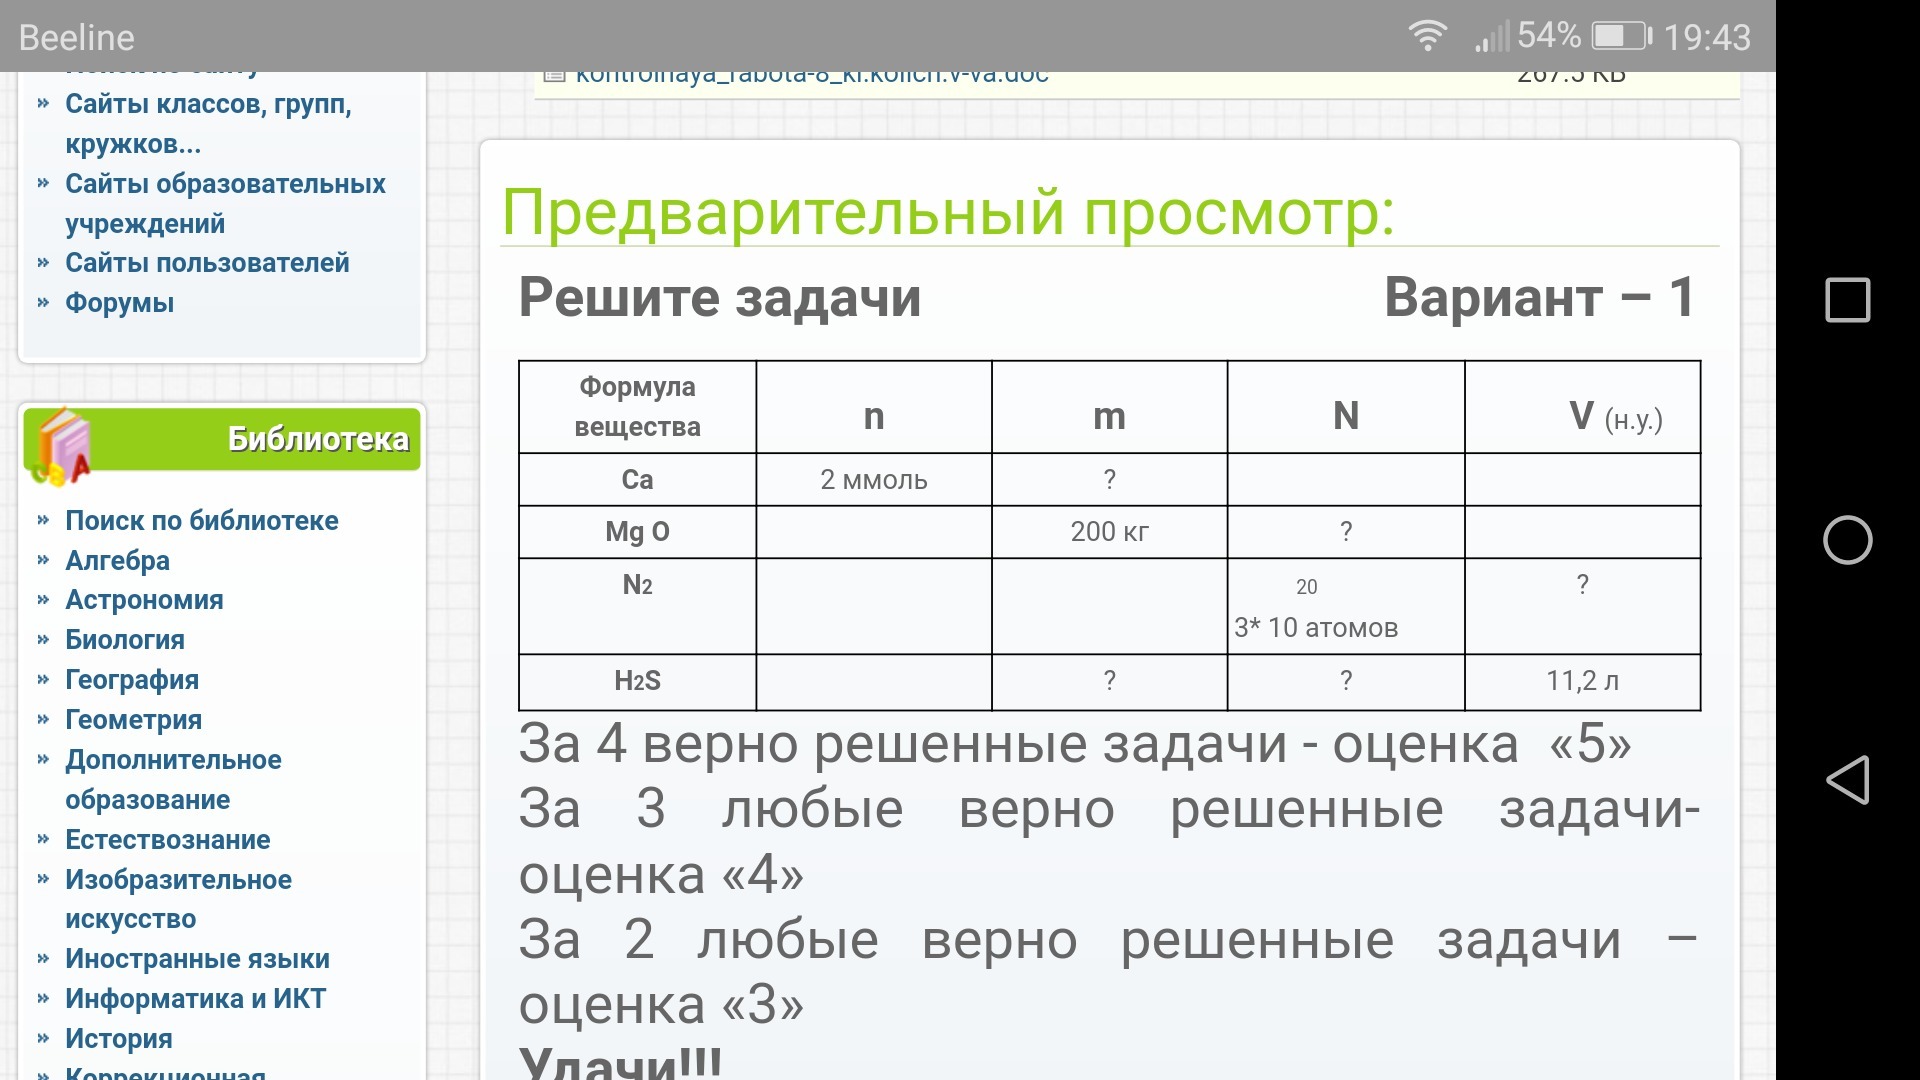Open the Форумы link
Screen dimensions: 1920x1080
click(x=119, y=303)
